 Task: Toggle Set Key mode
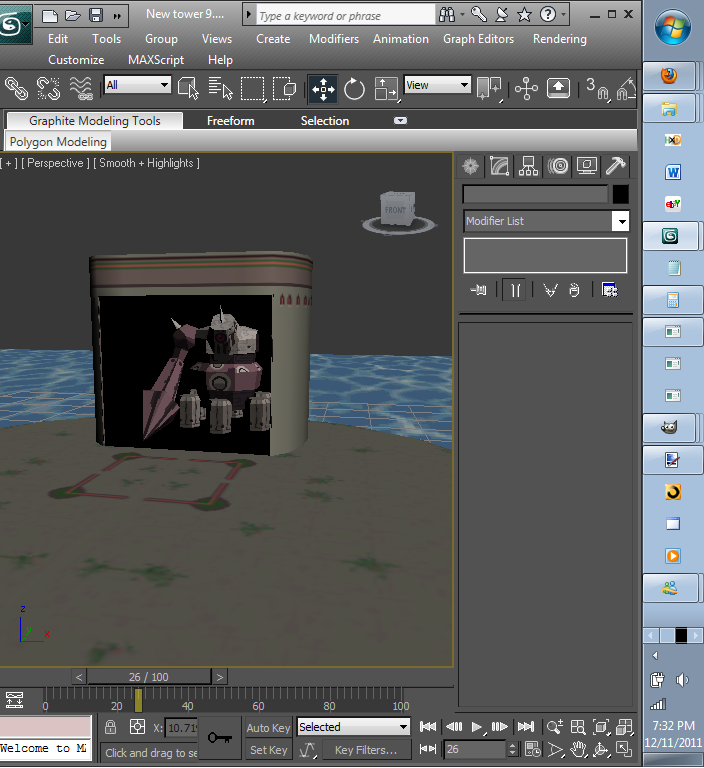(x=268, y=750)
